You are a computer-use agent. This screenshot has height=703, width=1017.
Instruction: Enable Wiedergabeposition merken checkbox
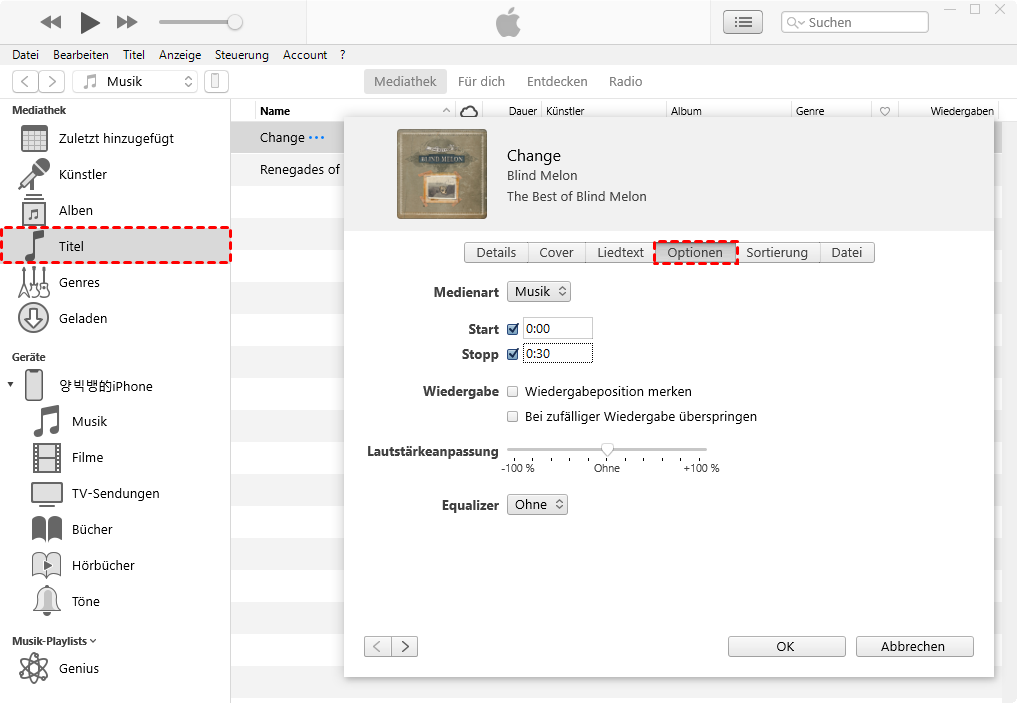coord(513,392)
